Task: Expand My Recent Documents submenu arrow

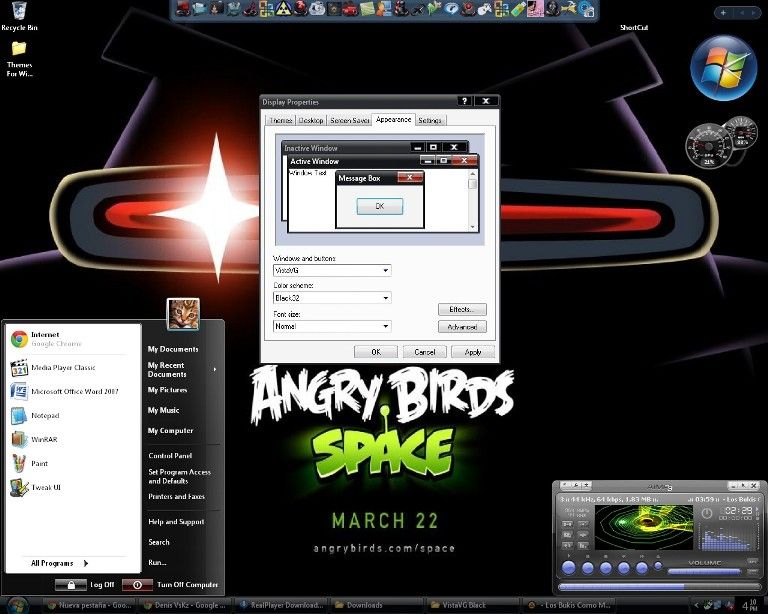Action: 215,369
